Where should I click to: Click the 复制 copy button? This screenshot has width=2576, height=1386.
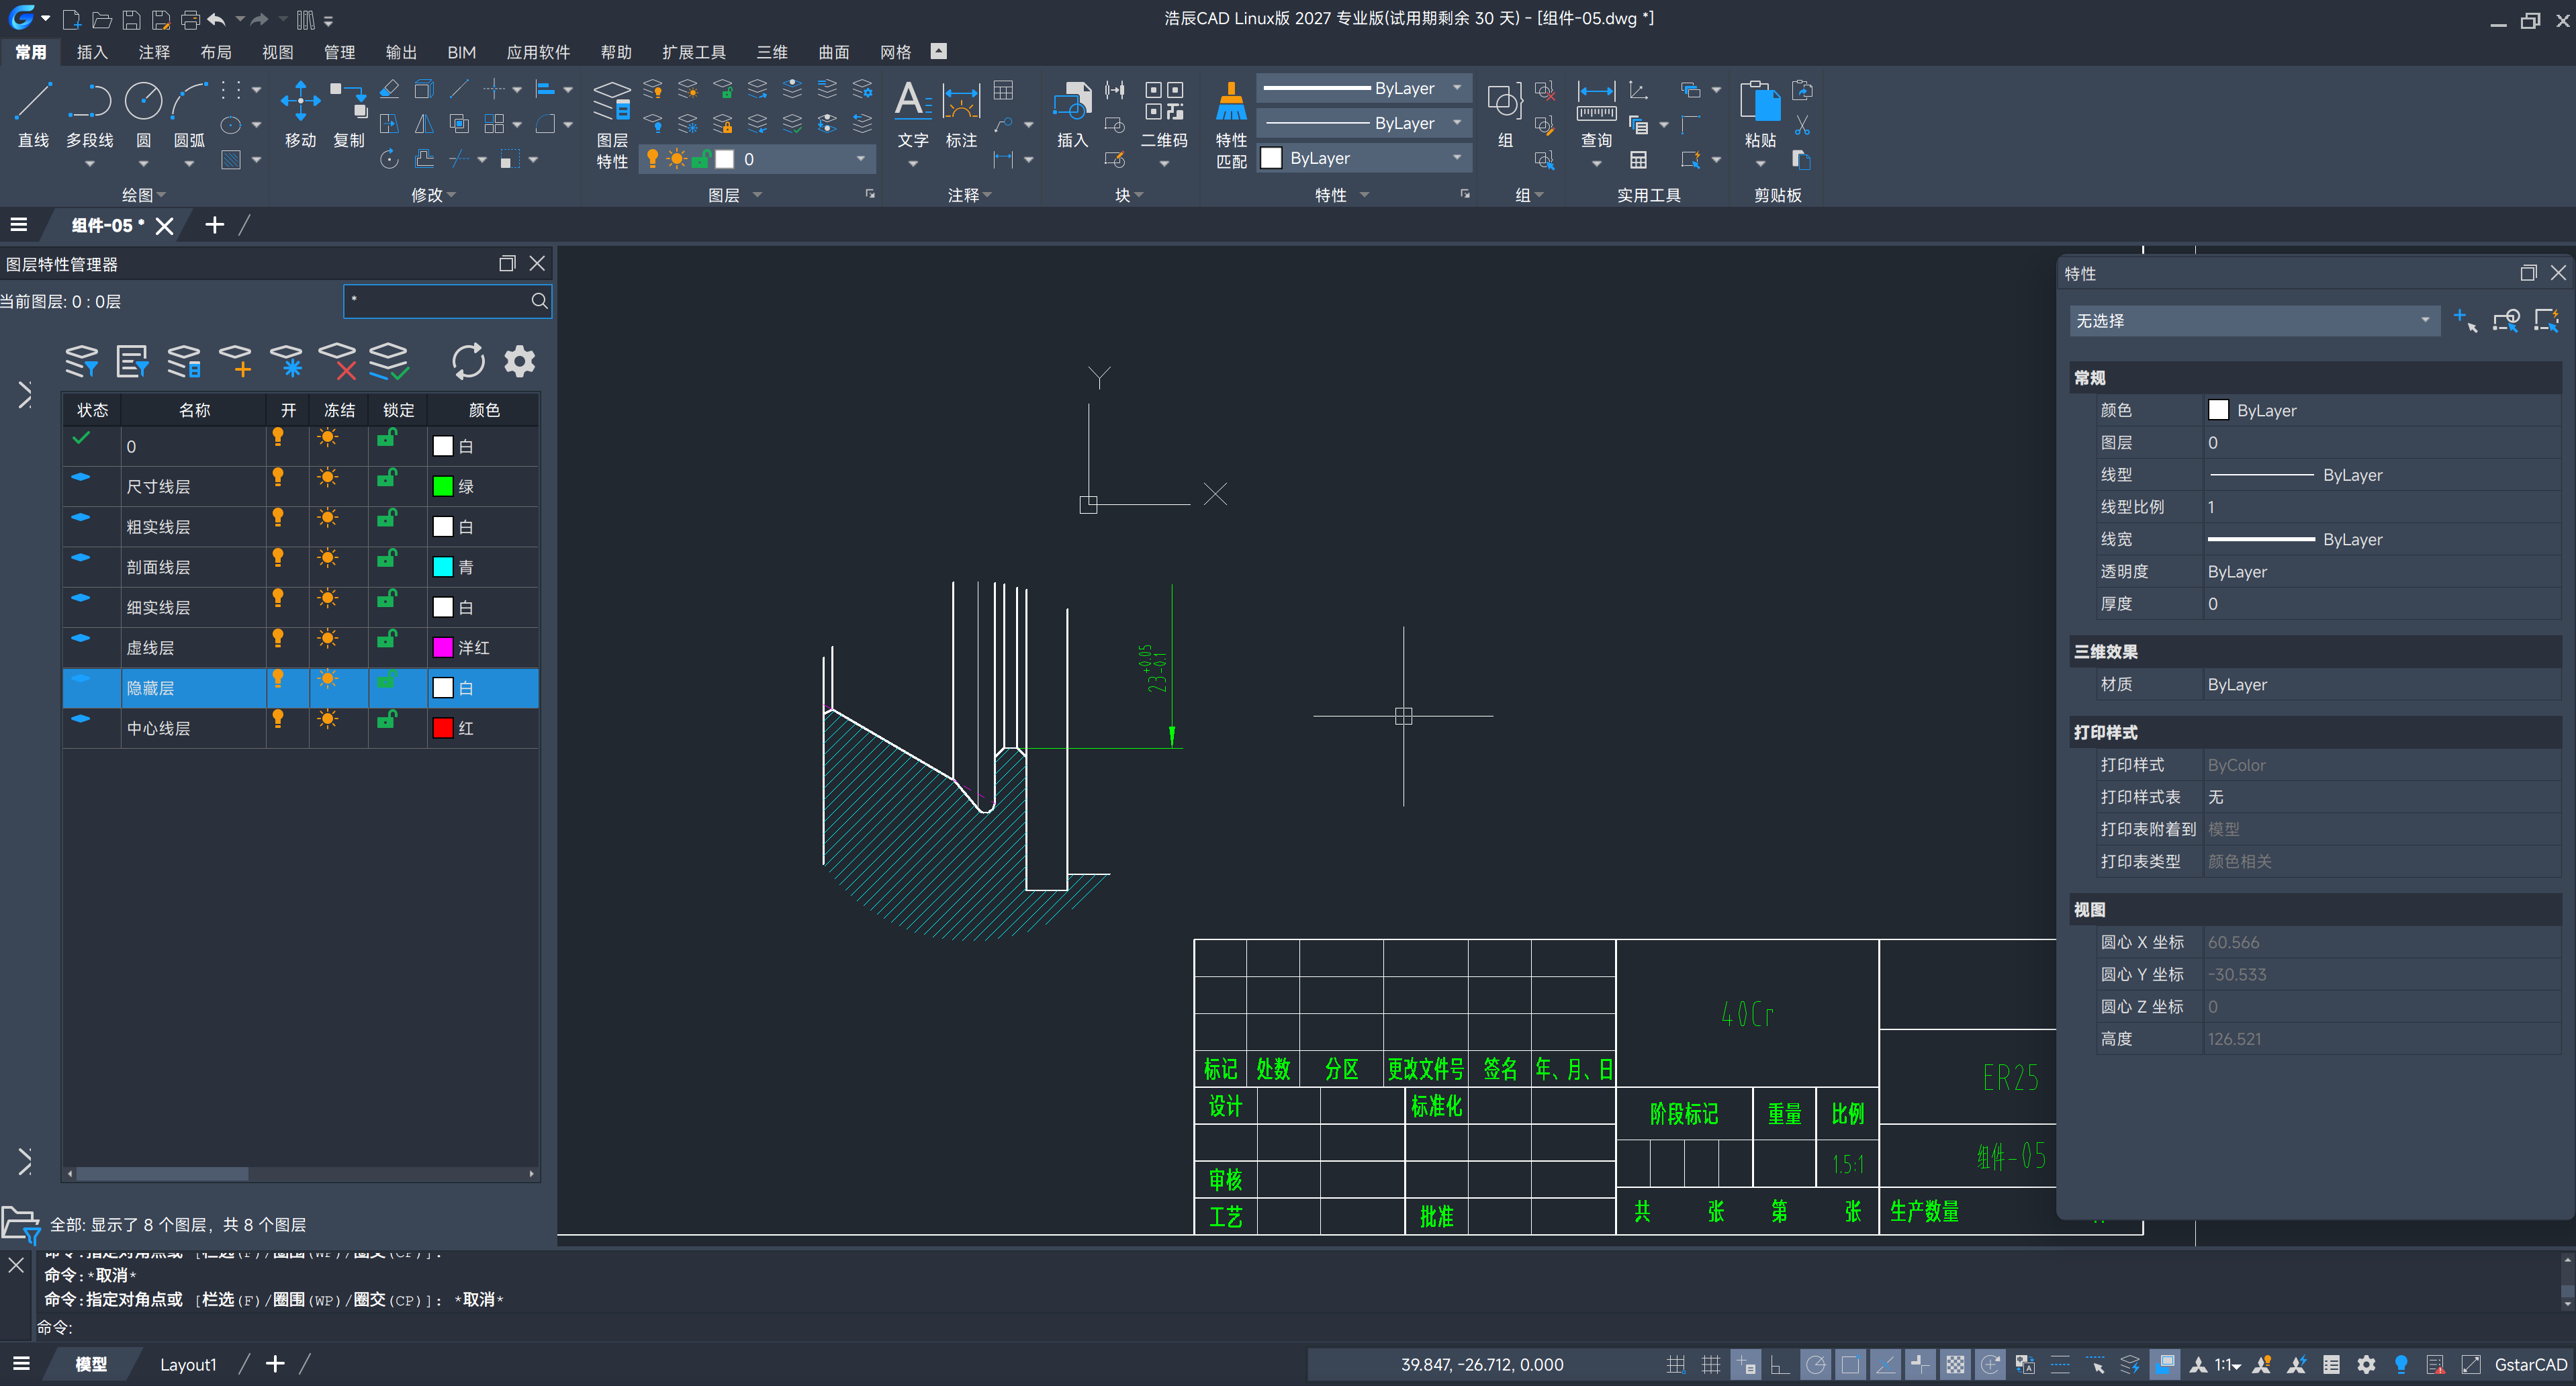349,113
